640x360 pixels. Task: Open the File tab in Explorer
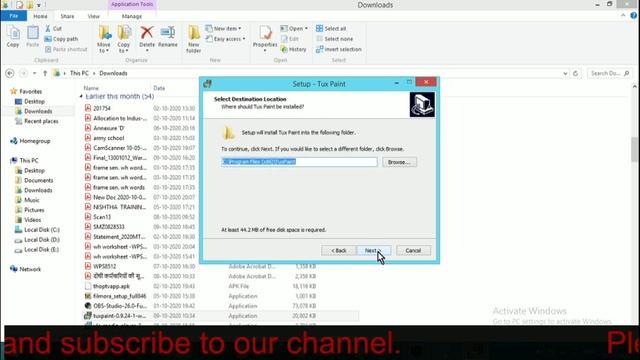[x=14, y=16]
